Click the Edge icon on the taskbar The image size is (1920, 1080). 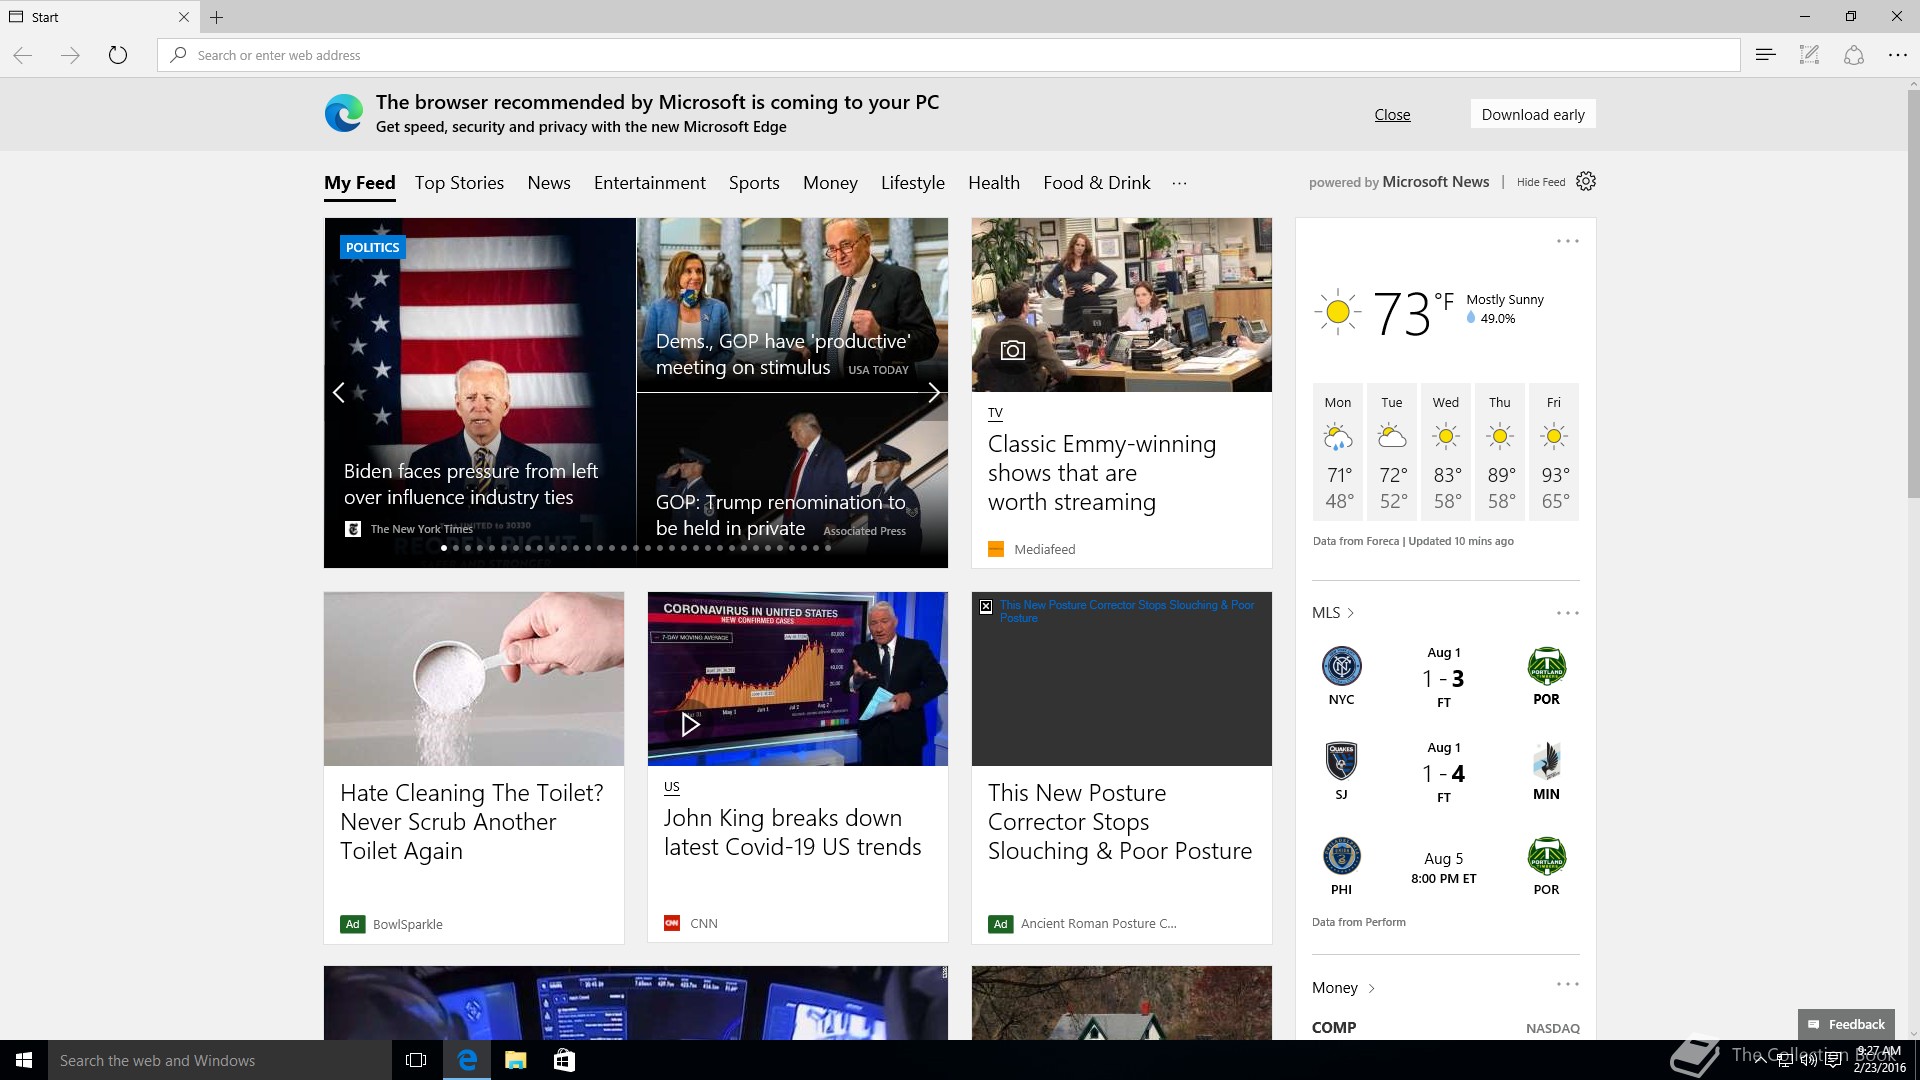click(467, 1060)
